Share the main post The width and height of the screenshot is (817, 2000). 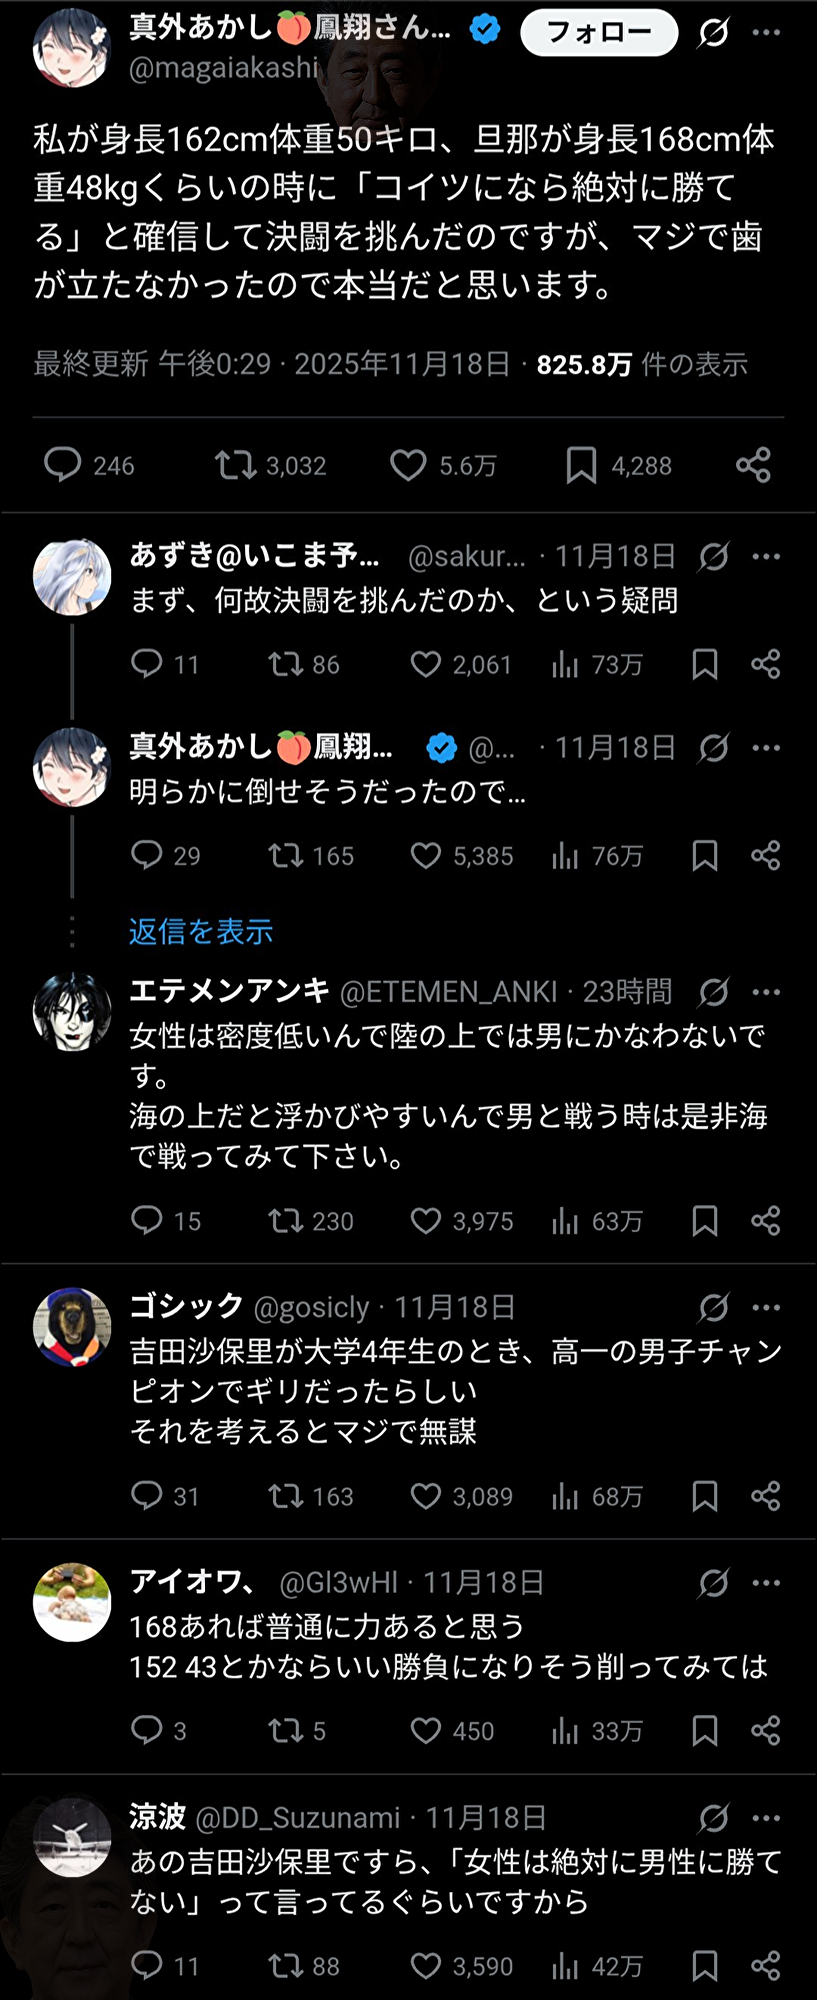(x=753, y=465)
